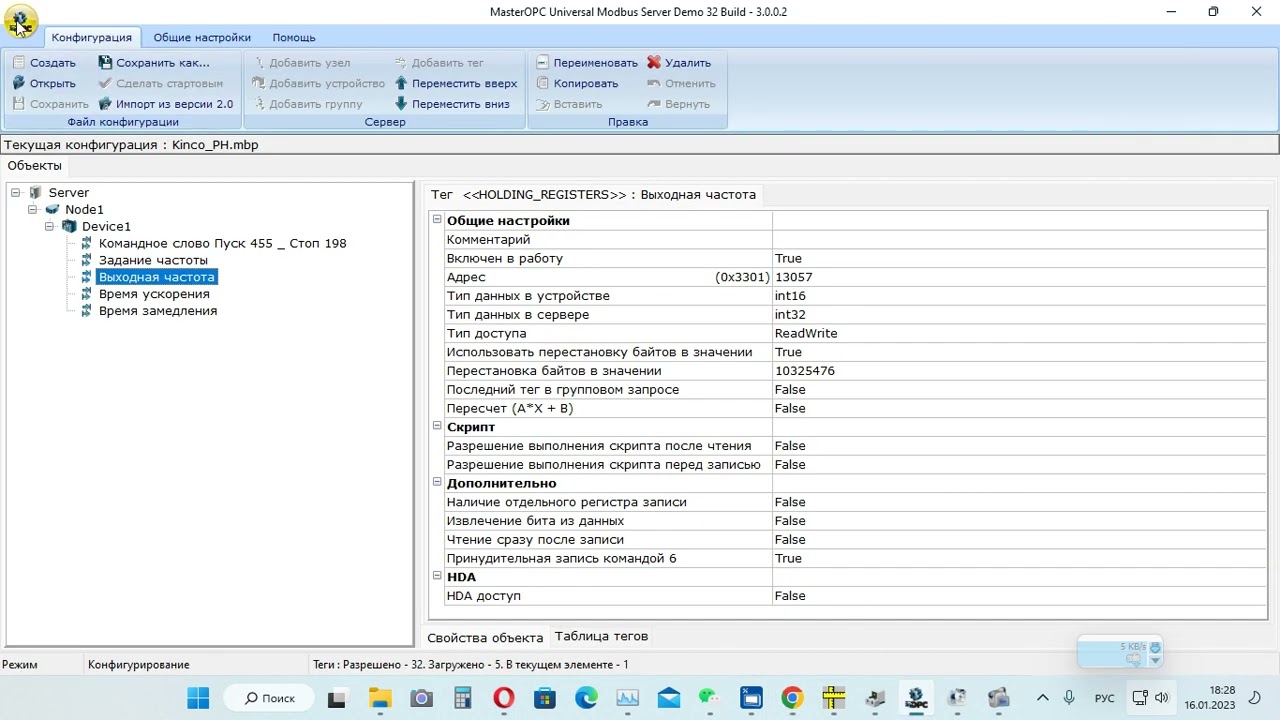Click tag icon beside Время замедления
The height and width of the screenshot is (720, 1280).
[x=86, y=311]
